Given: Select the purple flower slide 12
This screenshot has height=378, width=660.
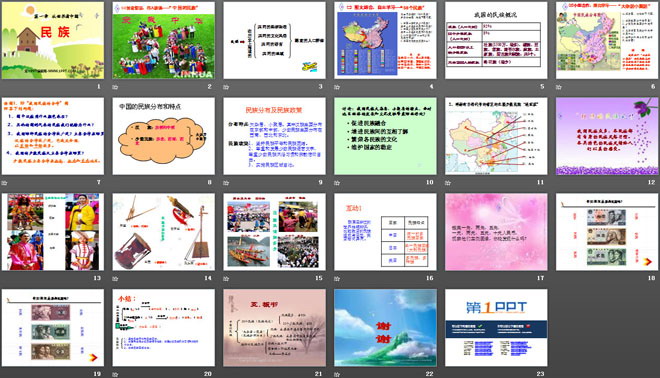Looking at the screenshot, I should point(607,136).
